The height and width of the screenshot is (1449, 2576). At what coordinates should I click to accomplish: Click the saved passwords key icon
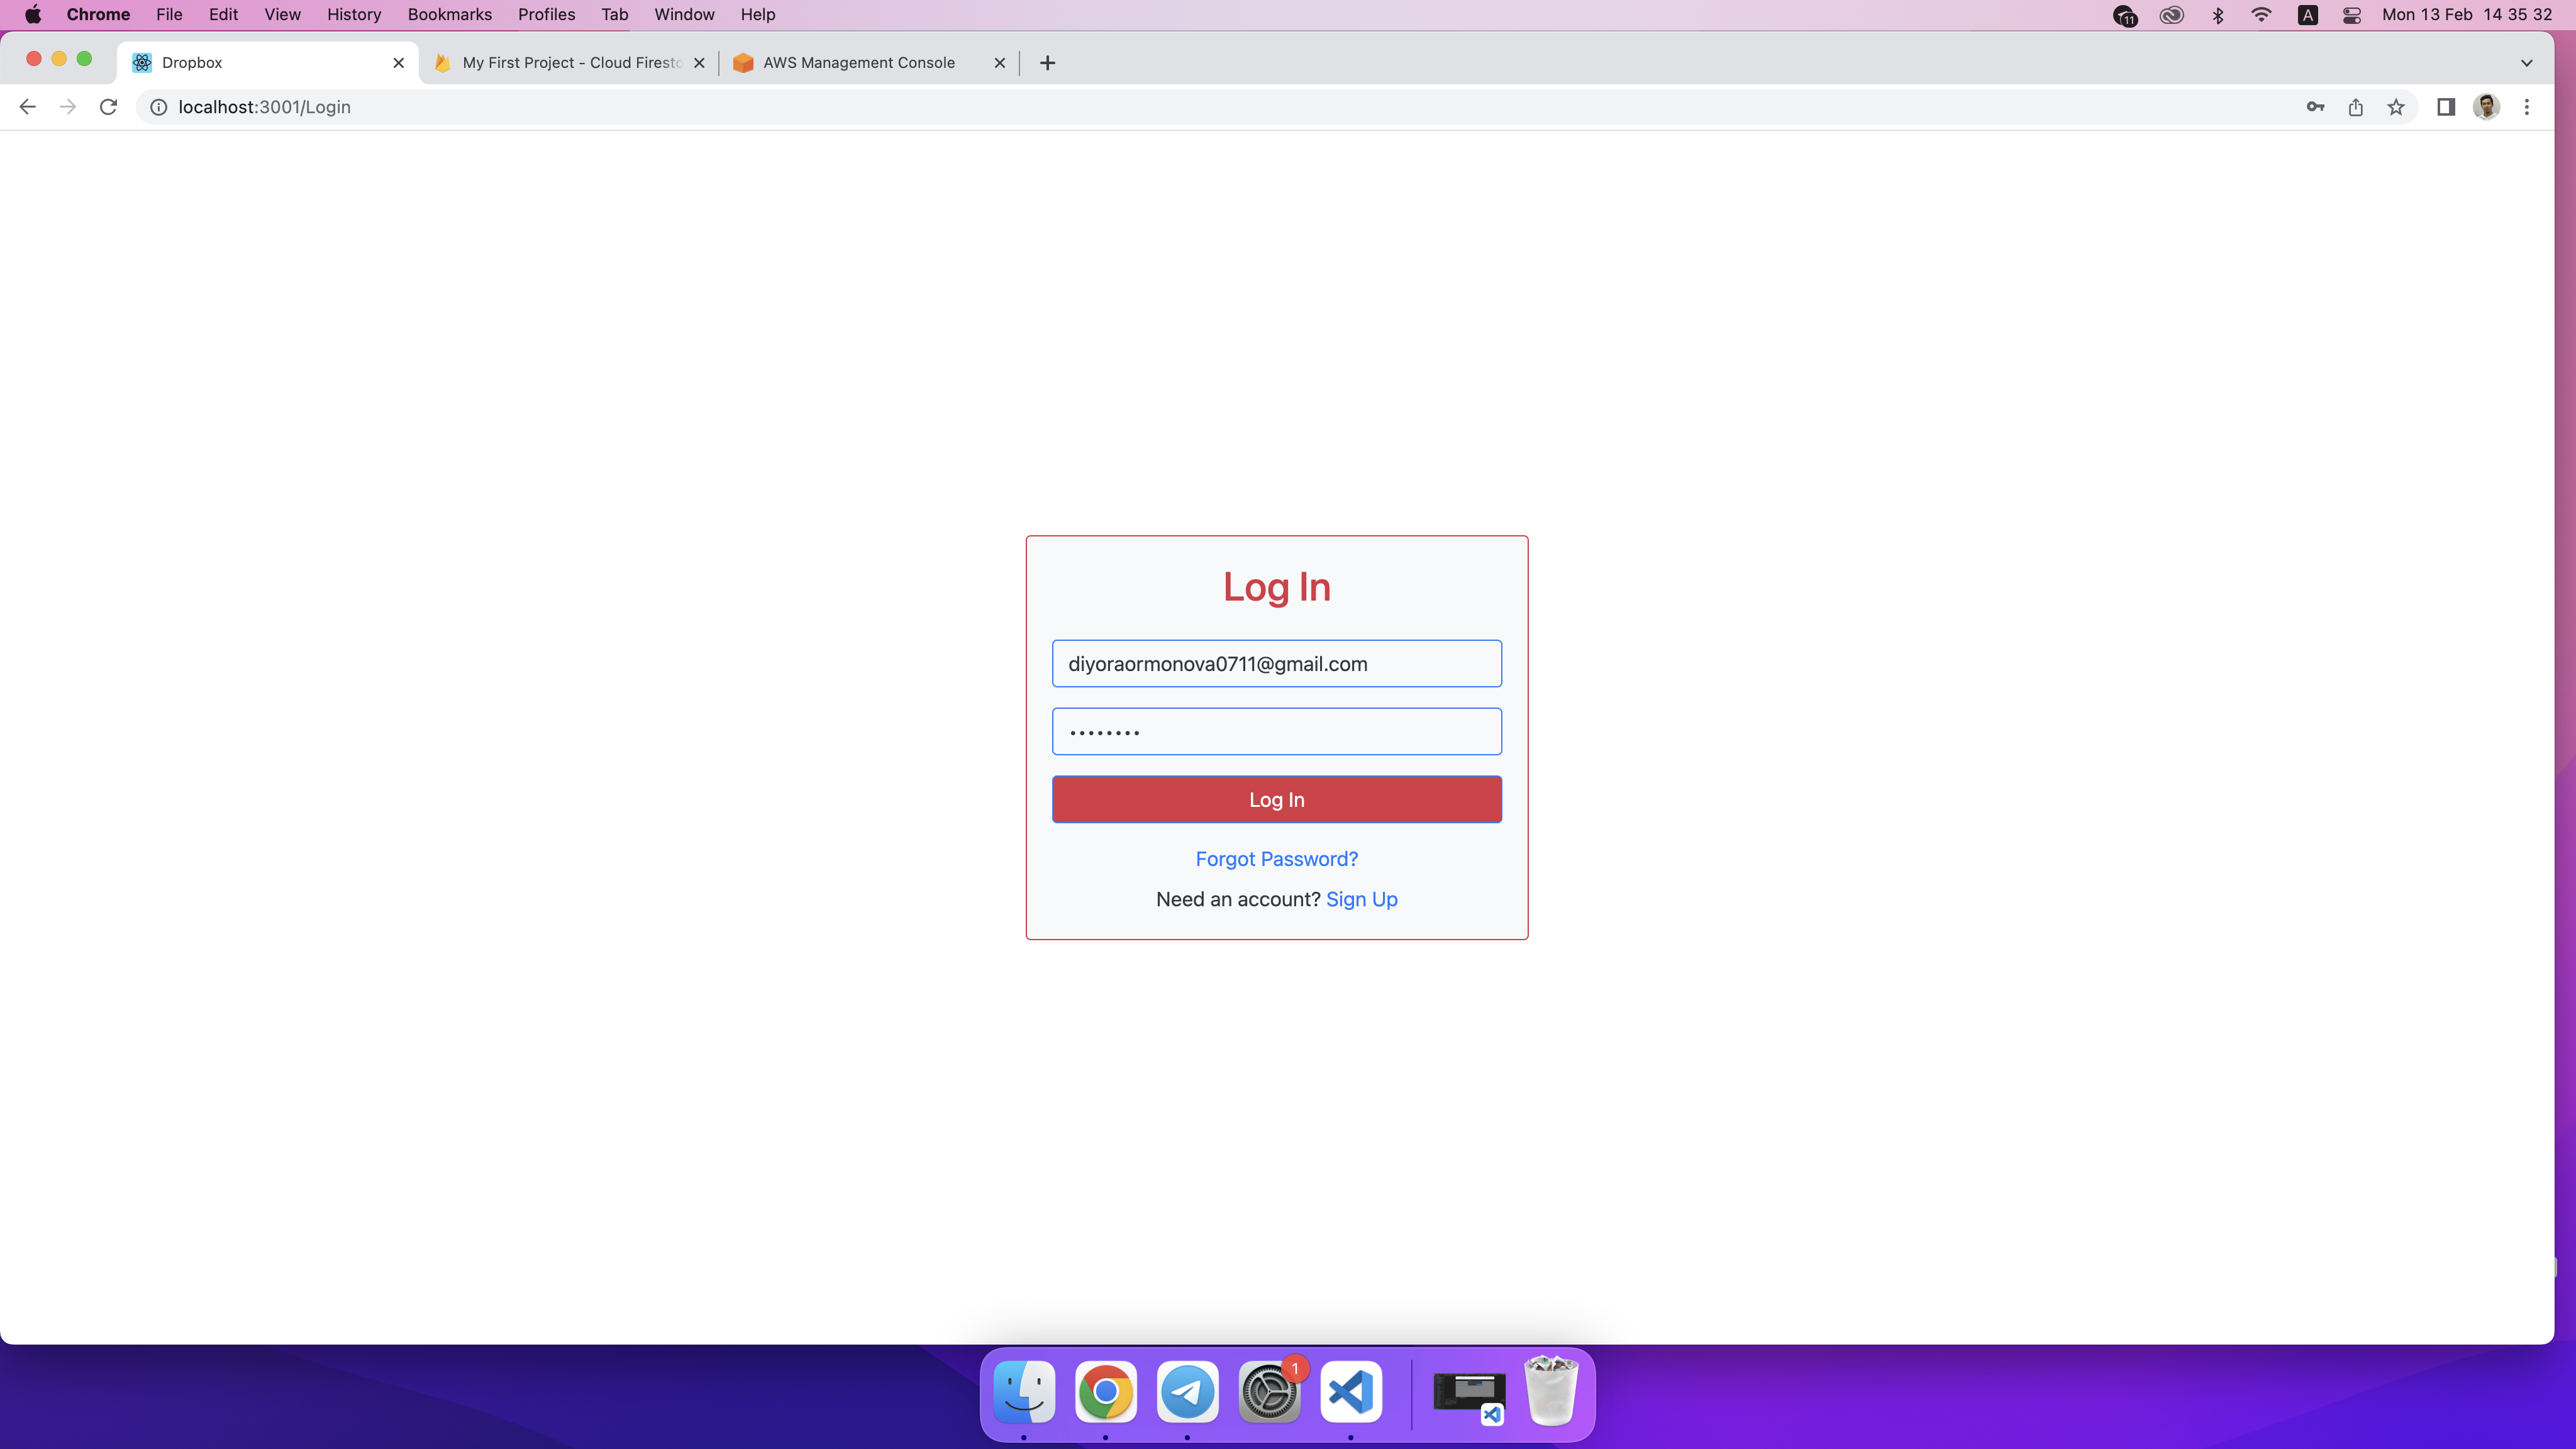[2315, 107]
